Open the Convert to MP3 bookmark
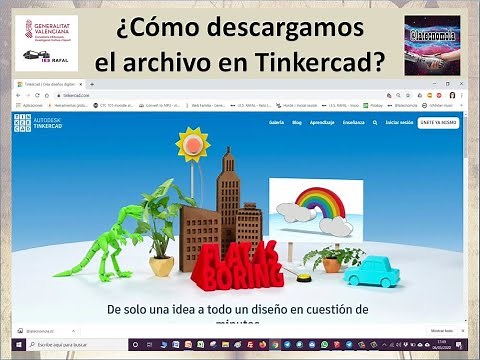This screenshot has height=360, width=480. click(x=159, y=105)
